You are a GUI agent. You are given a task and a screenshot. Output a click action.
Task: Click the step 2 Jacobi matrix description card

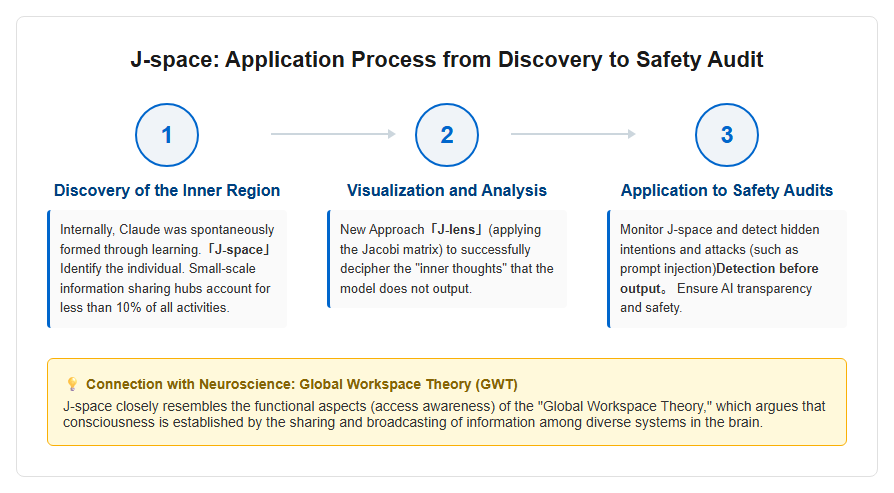click(446, 259)
